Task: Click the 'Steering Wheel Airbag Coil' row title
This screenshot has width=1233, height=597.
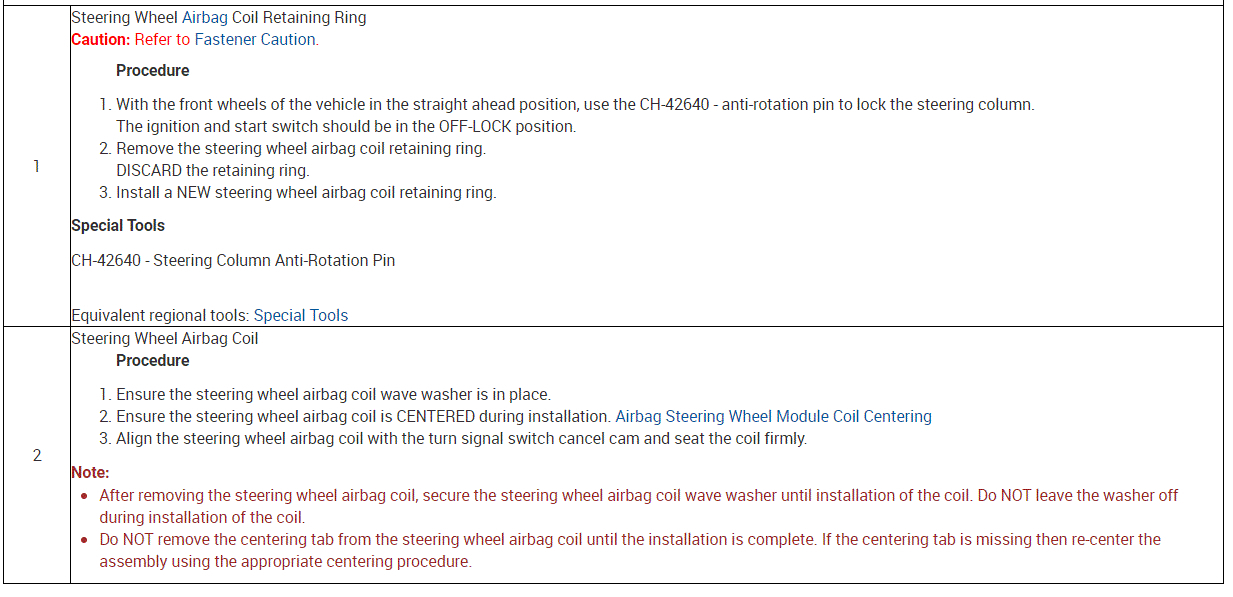Action: pyautogui.click(x=164, y=338)
